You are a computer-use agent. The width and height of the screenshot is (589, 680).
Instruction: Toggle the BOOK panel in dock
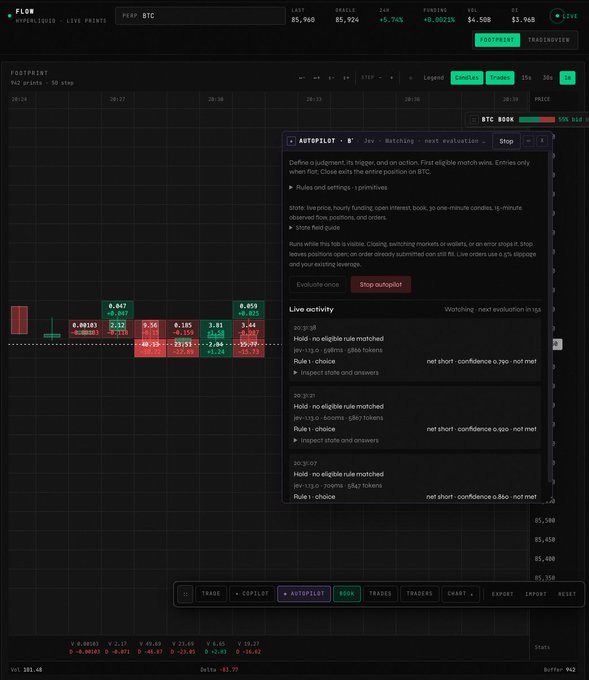(347, 594)
